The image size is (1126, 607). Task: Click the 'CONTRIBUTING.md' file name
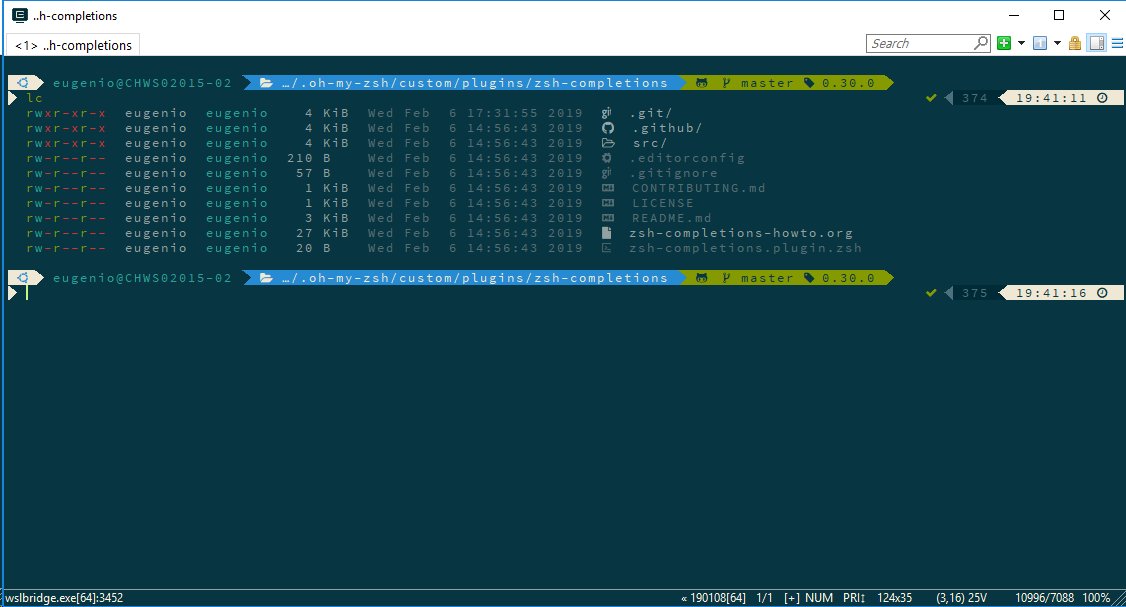coord(699,188)
